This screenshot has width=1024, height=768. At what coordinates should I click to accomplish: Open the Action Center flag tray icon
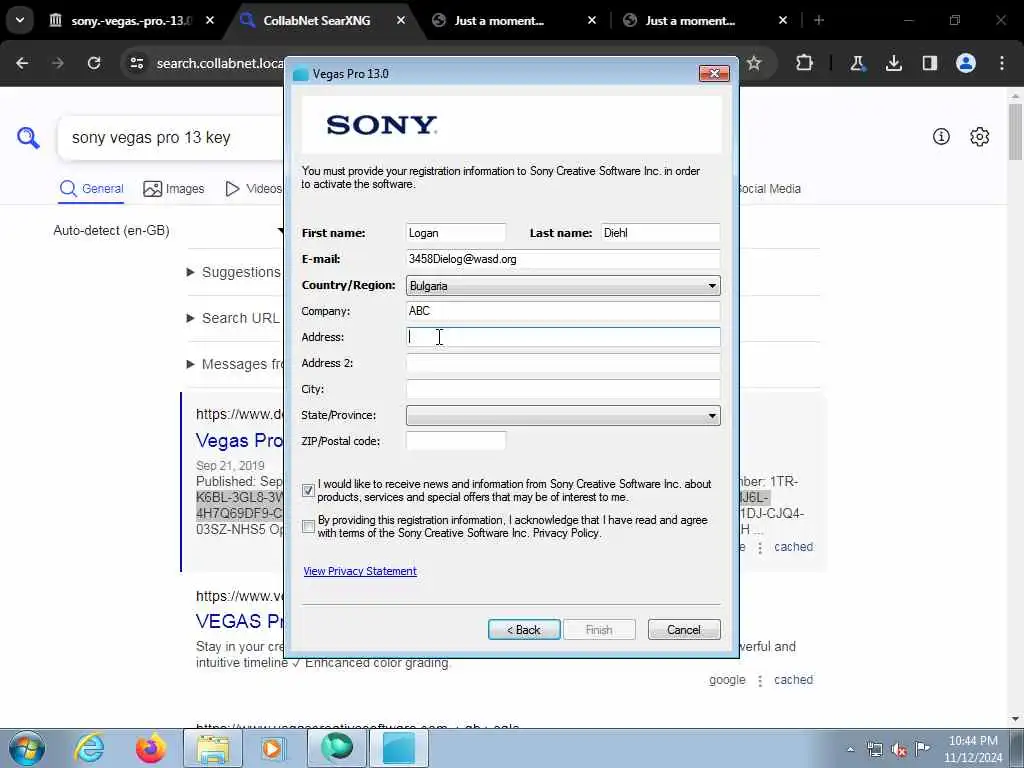click(922, 749)
